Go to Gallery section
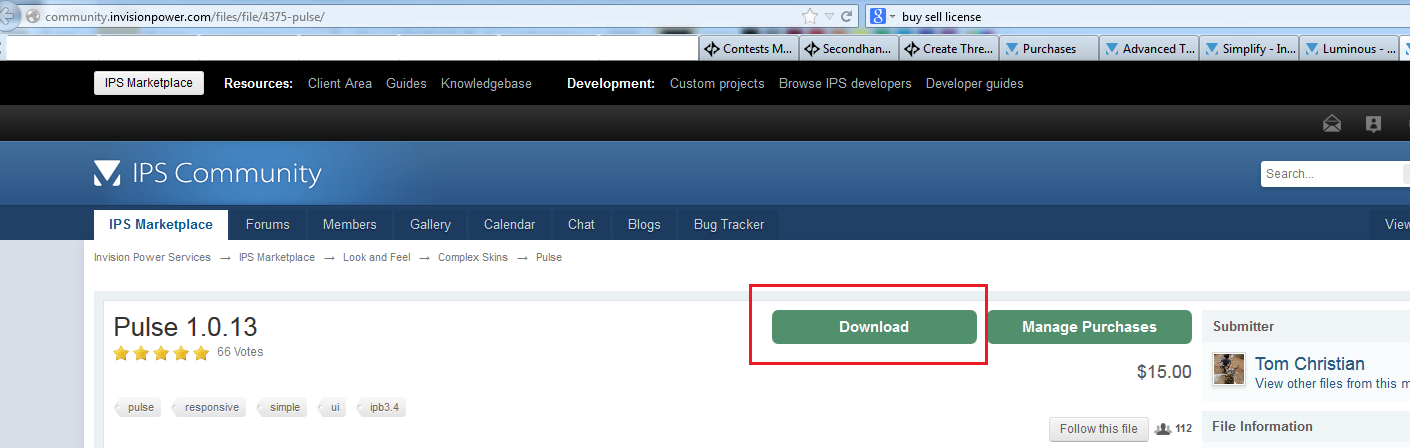 click(430, 224)
